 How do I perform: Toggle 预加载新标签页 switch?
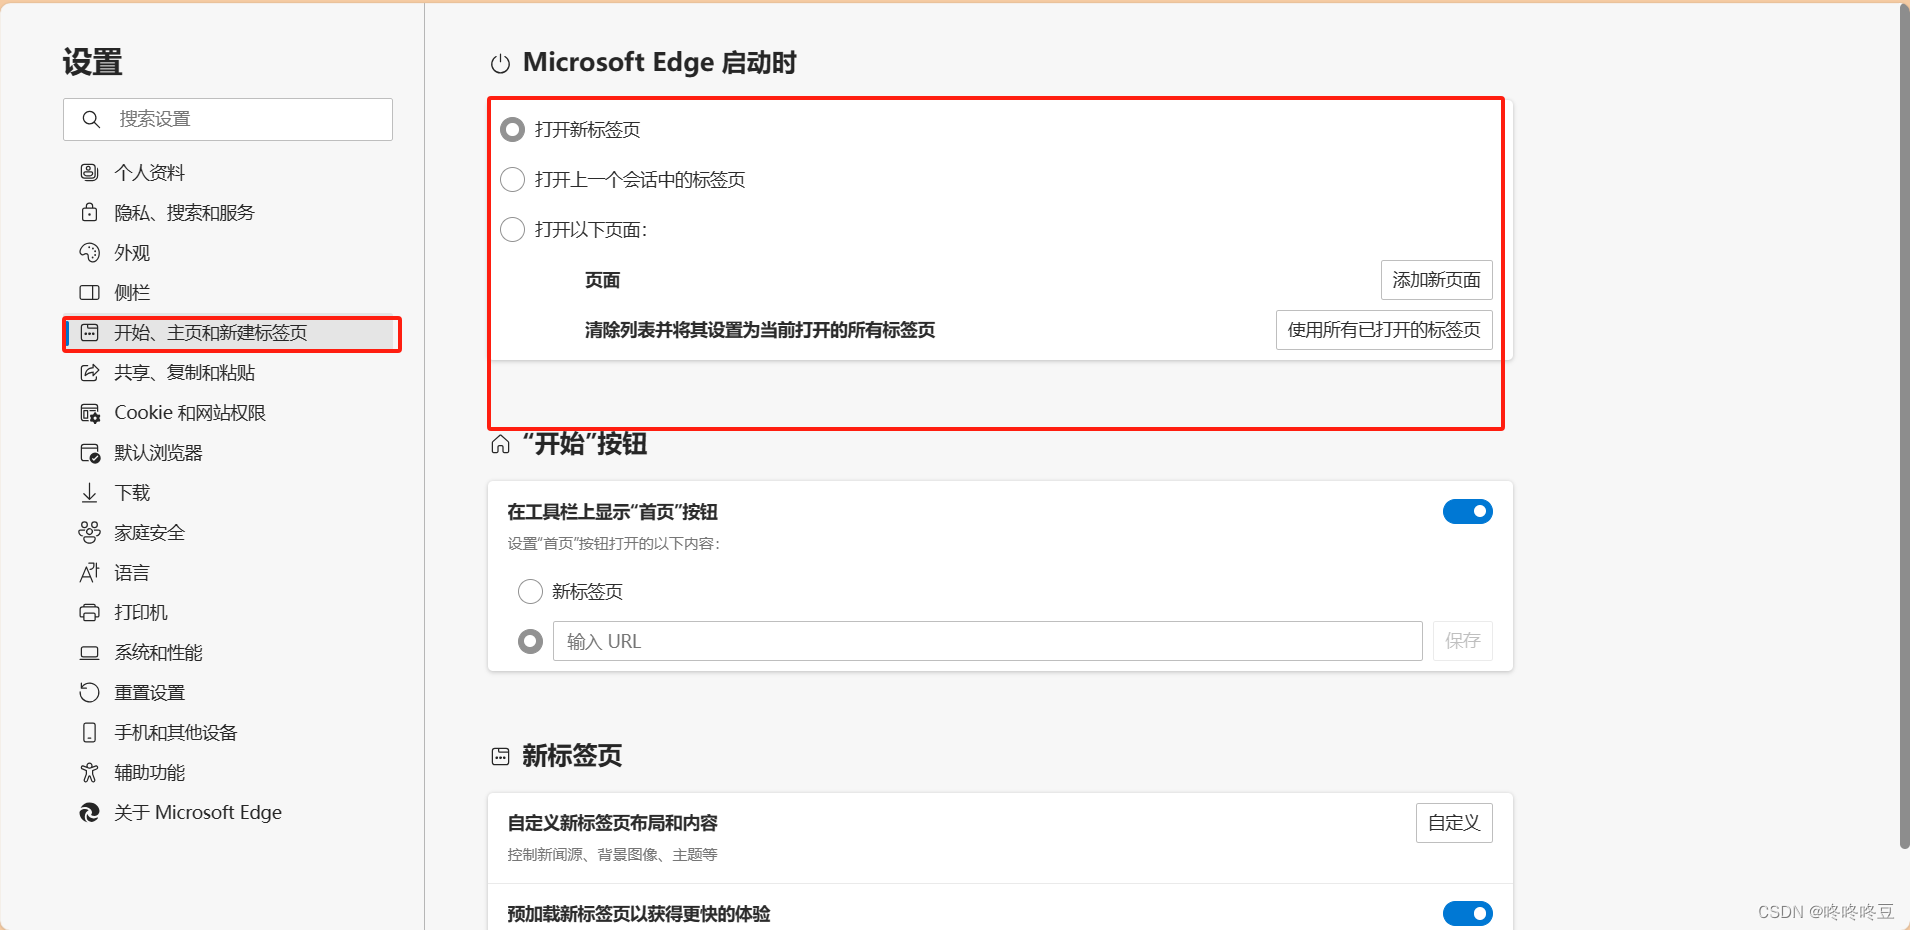(1467, 913)
